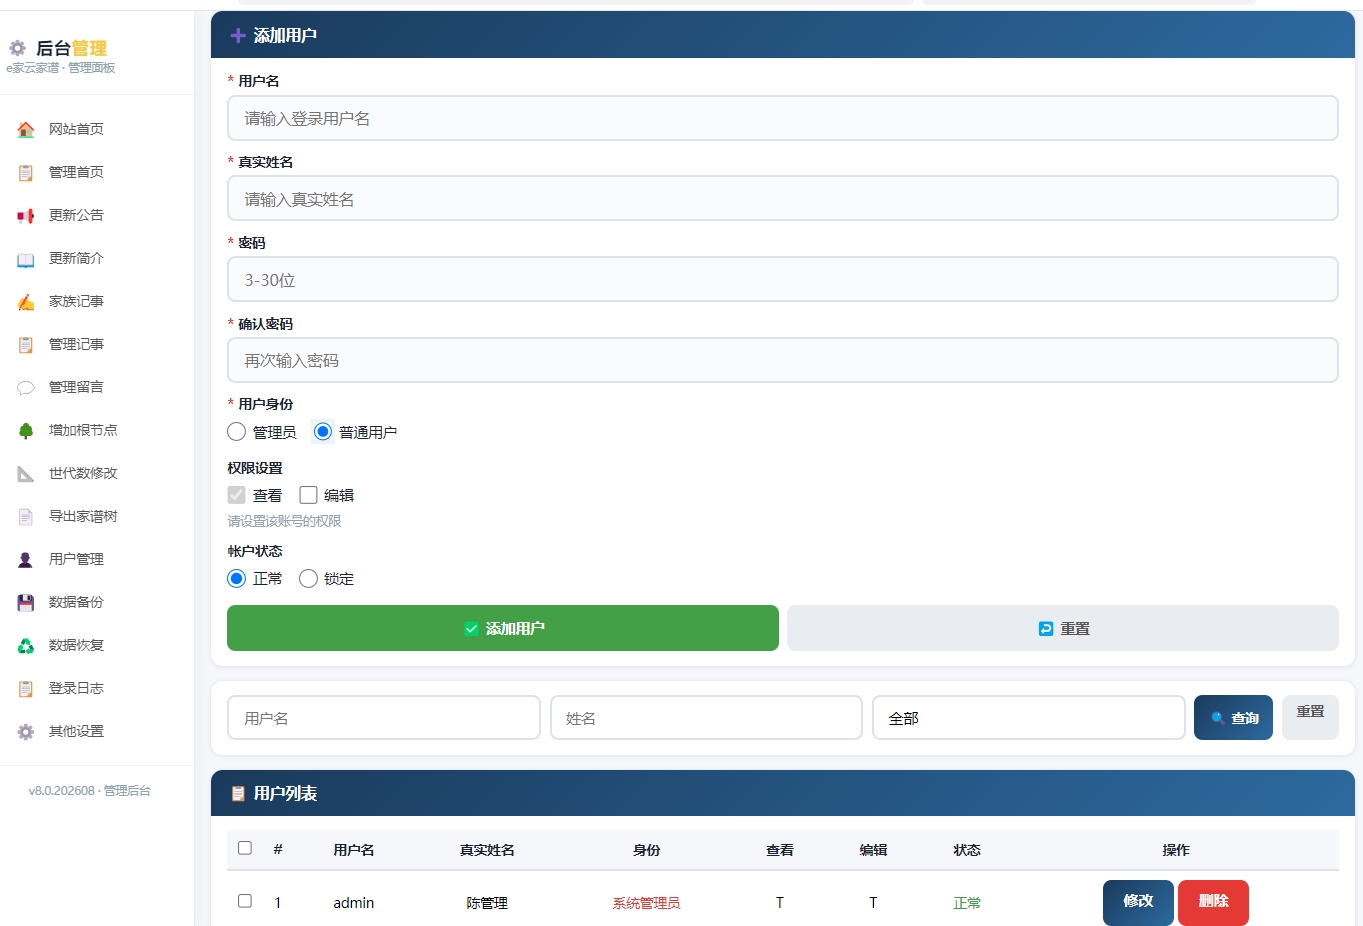Viewport: 1363px width, 926px height.
Task: Click the small 重置 button beside 查询
Action: pyautogui.click(x=1310, y=718)
